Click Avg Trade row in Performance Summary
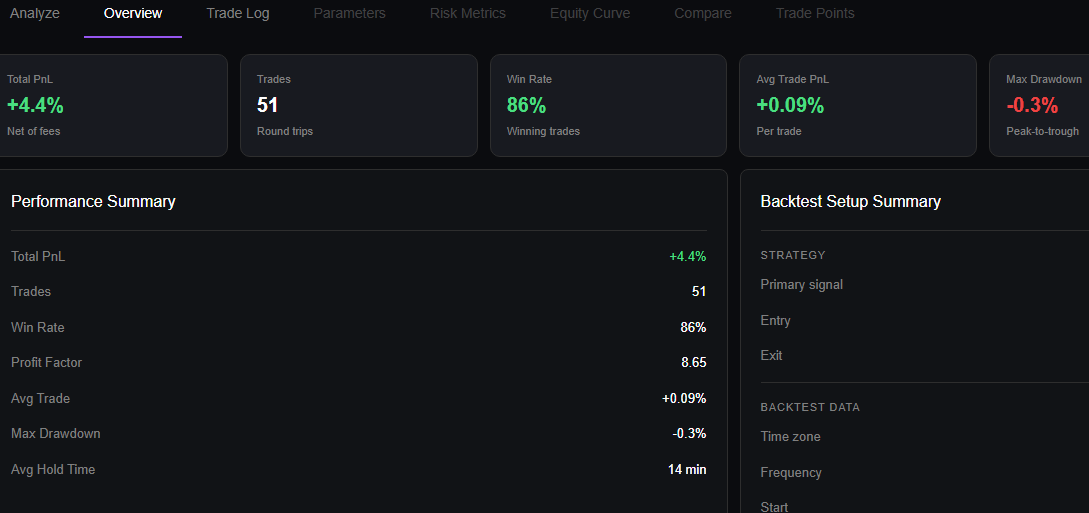 358,398
